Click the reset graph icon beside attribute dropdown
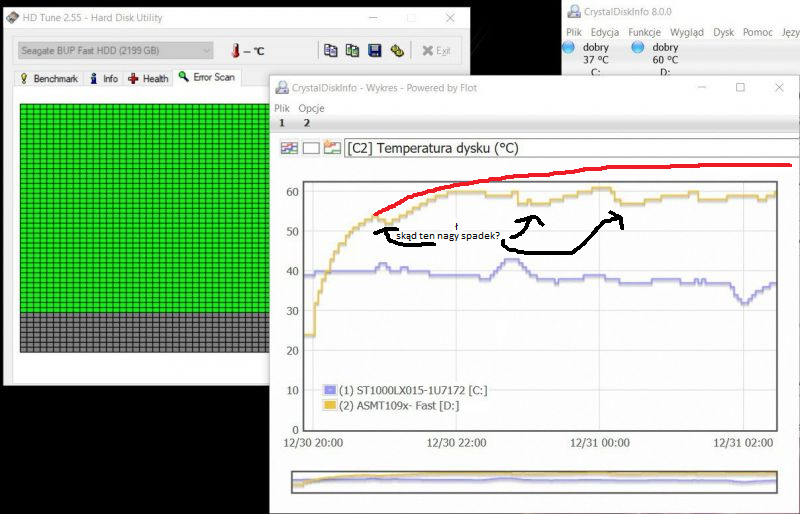 coord(332,148)
